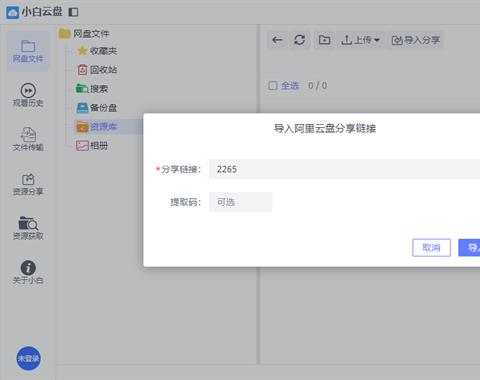Viewport: 480px width, 380px height.
Task: Open the 相册 album tree item
Action: point(92,146)
